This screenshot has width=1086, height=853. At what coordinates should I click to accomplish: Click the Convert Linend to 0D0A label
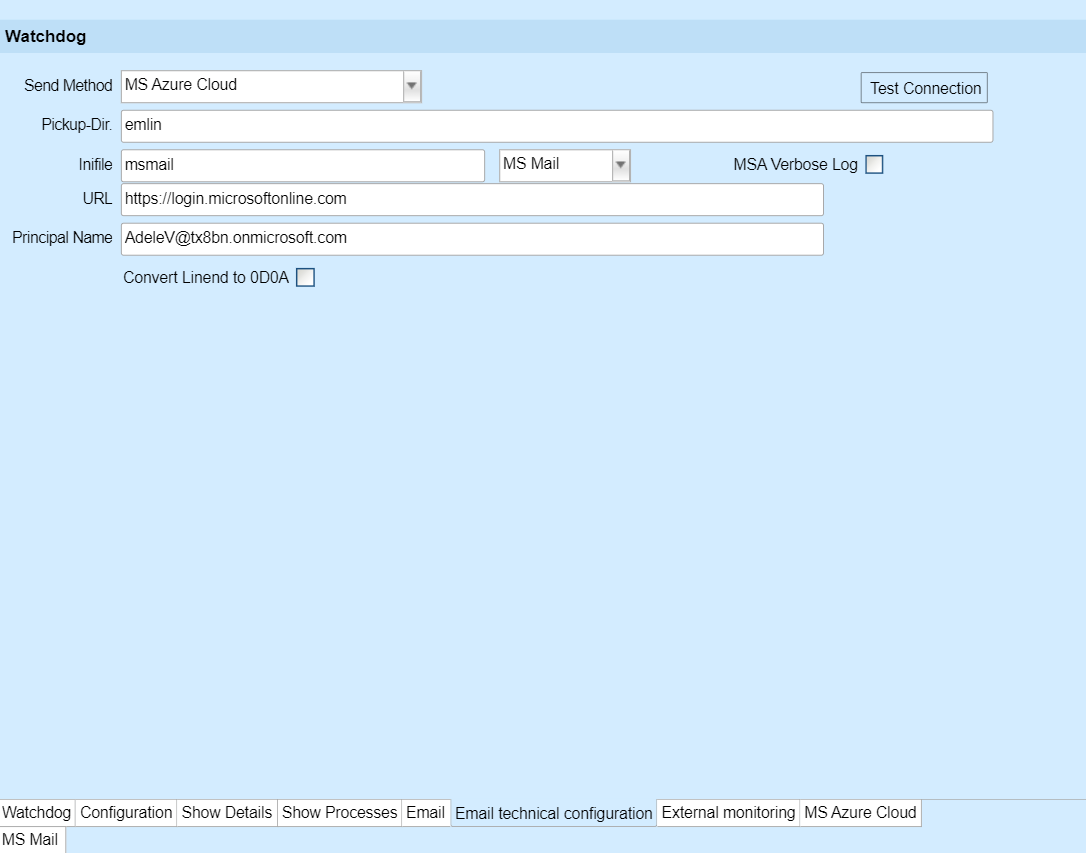coord(206,278)
